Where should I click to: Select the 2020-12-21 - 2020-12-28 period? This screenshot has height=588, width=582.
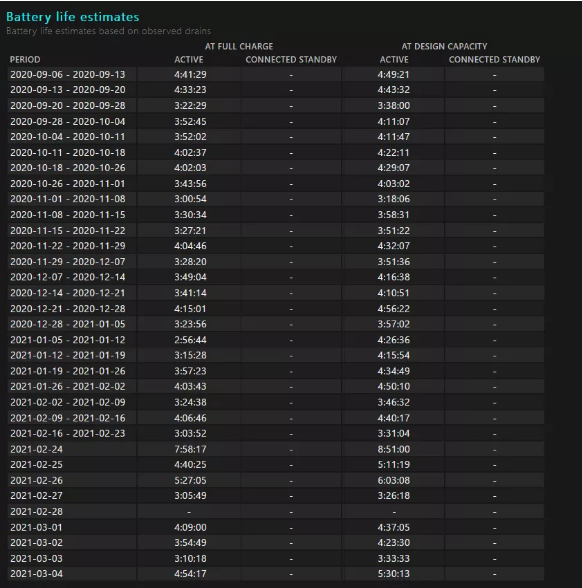pyautogui.click(x=68, y=309)
